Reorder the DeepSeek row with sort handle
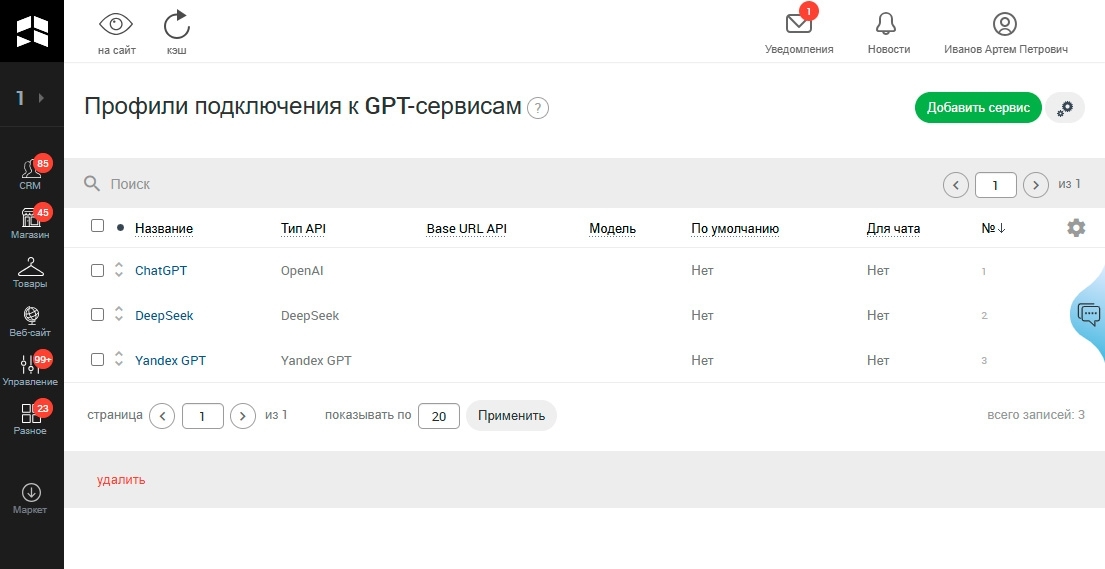The image size is (1105, 569). pos(119,314)
